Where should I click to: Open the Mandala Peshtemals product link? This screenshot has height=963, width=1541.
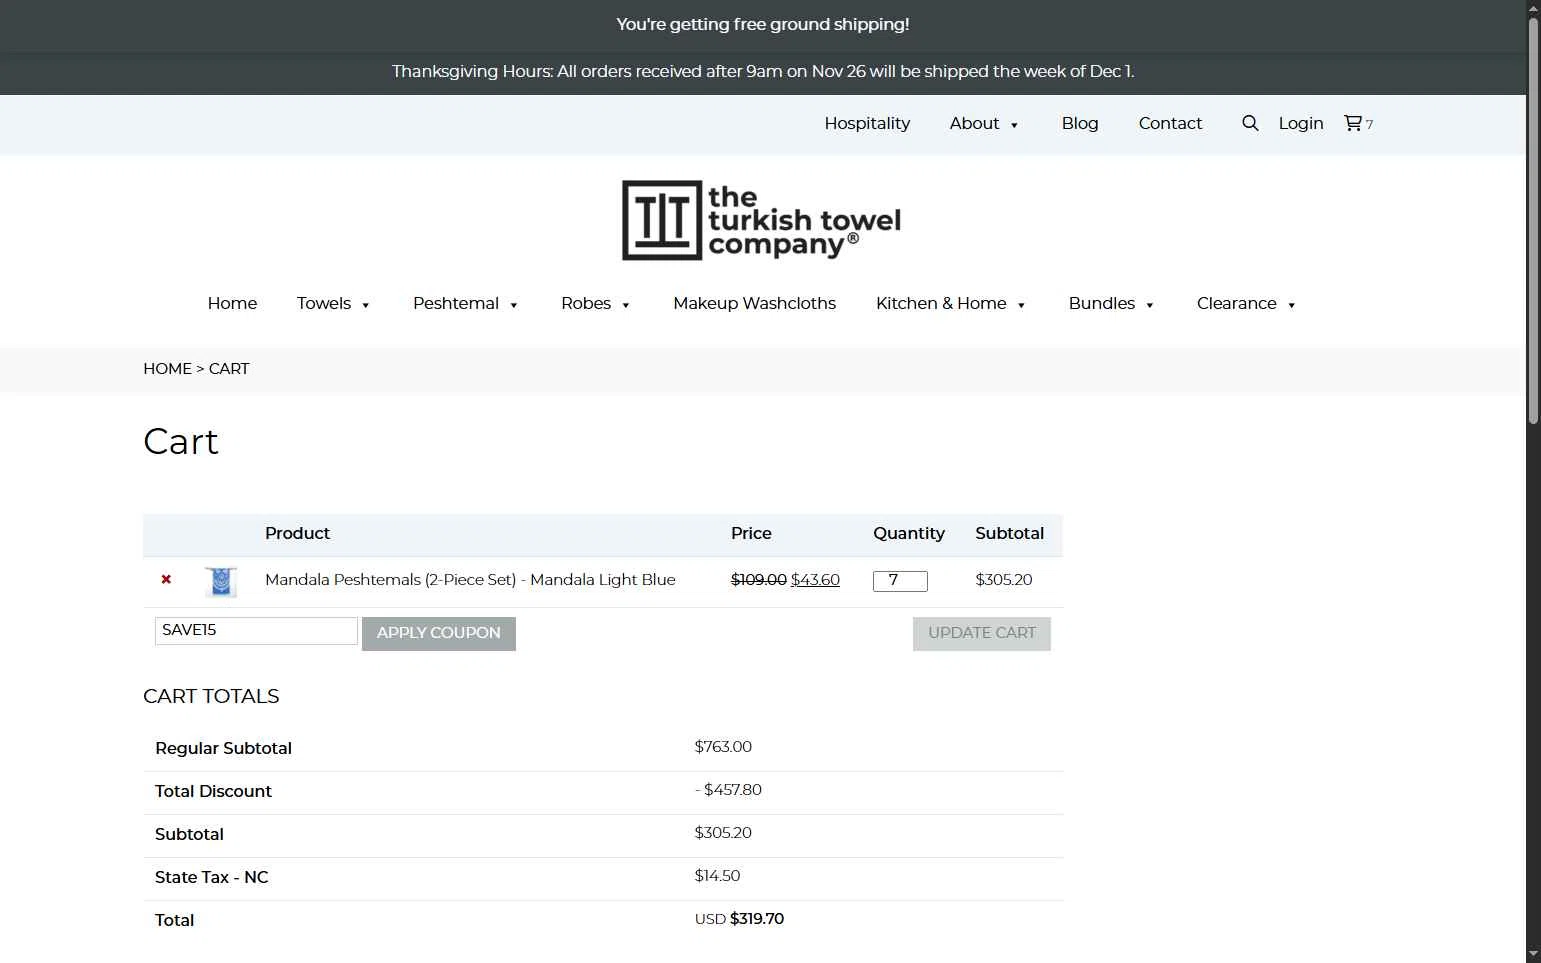[470, 579]
